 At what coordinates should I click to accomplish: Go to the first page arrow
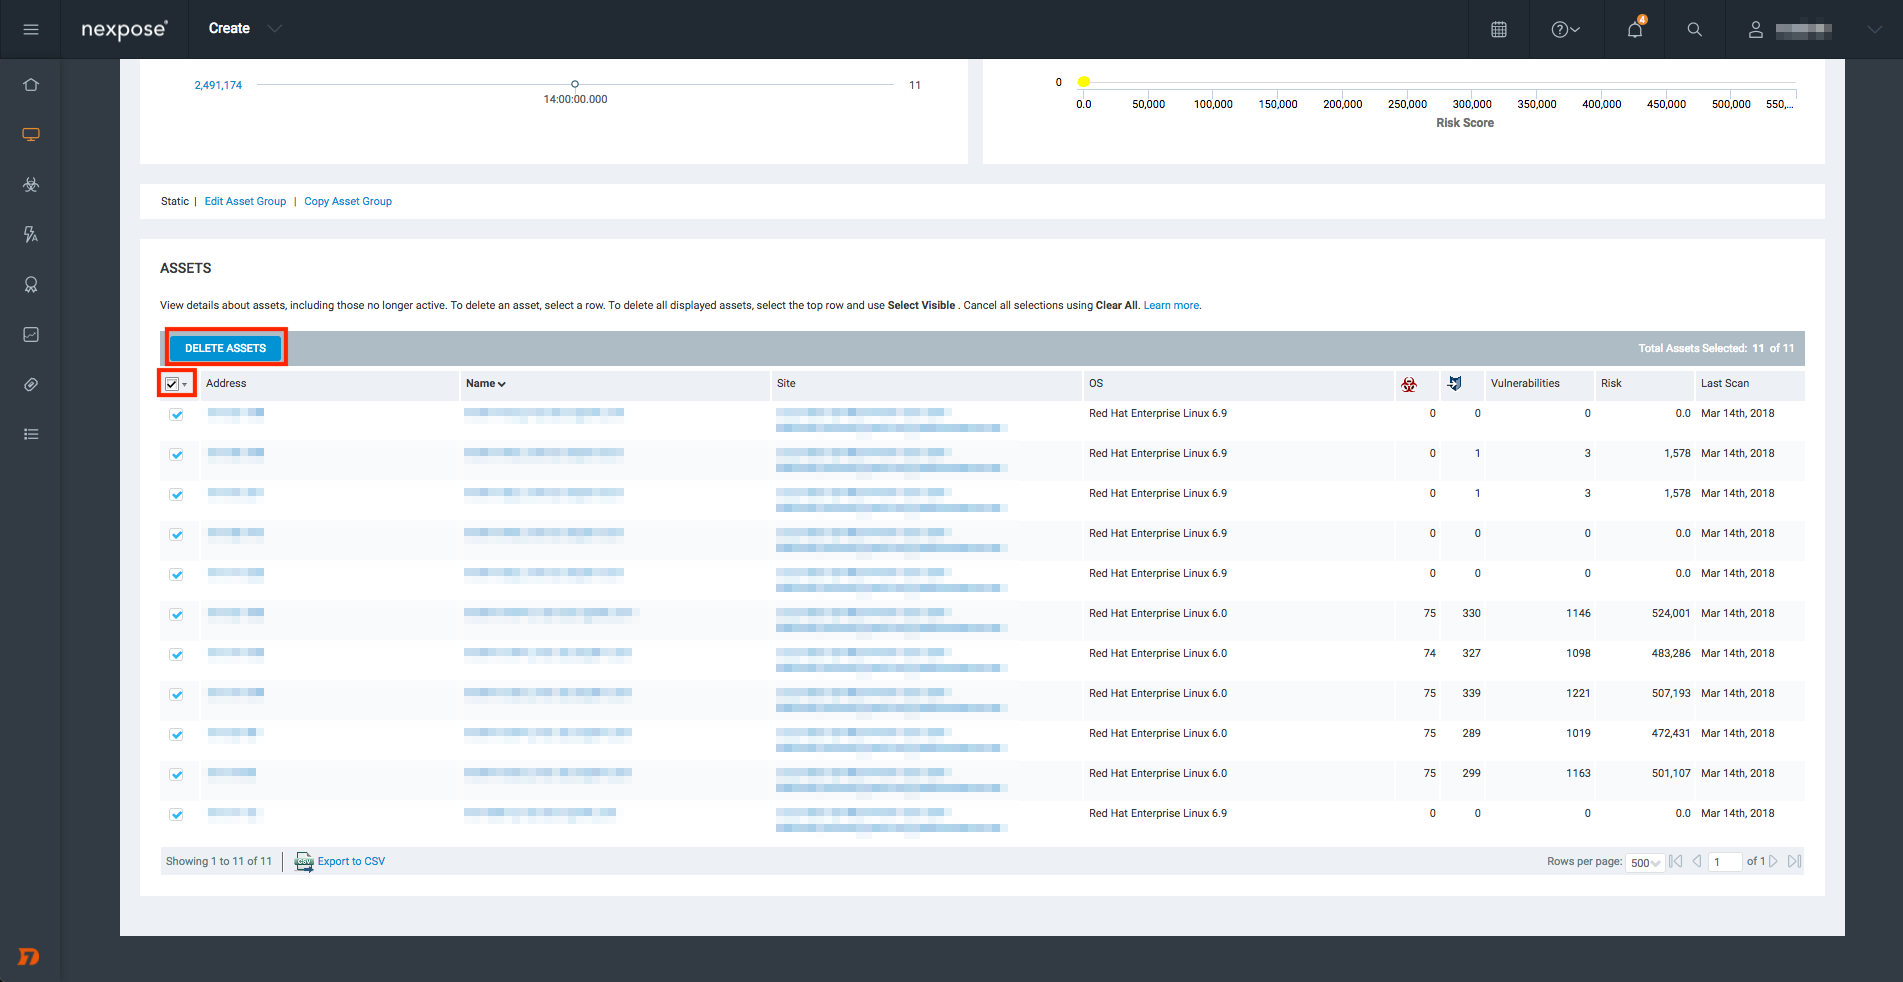[1675, 861]
